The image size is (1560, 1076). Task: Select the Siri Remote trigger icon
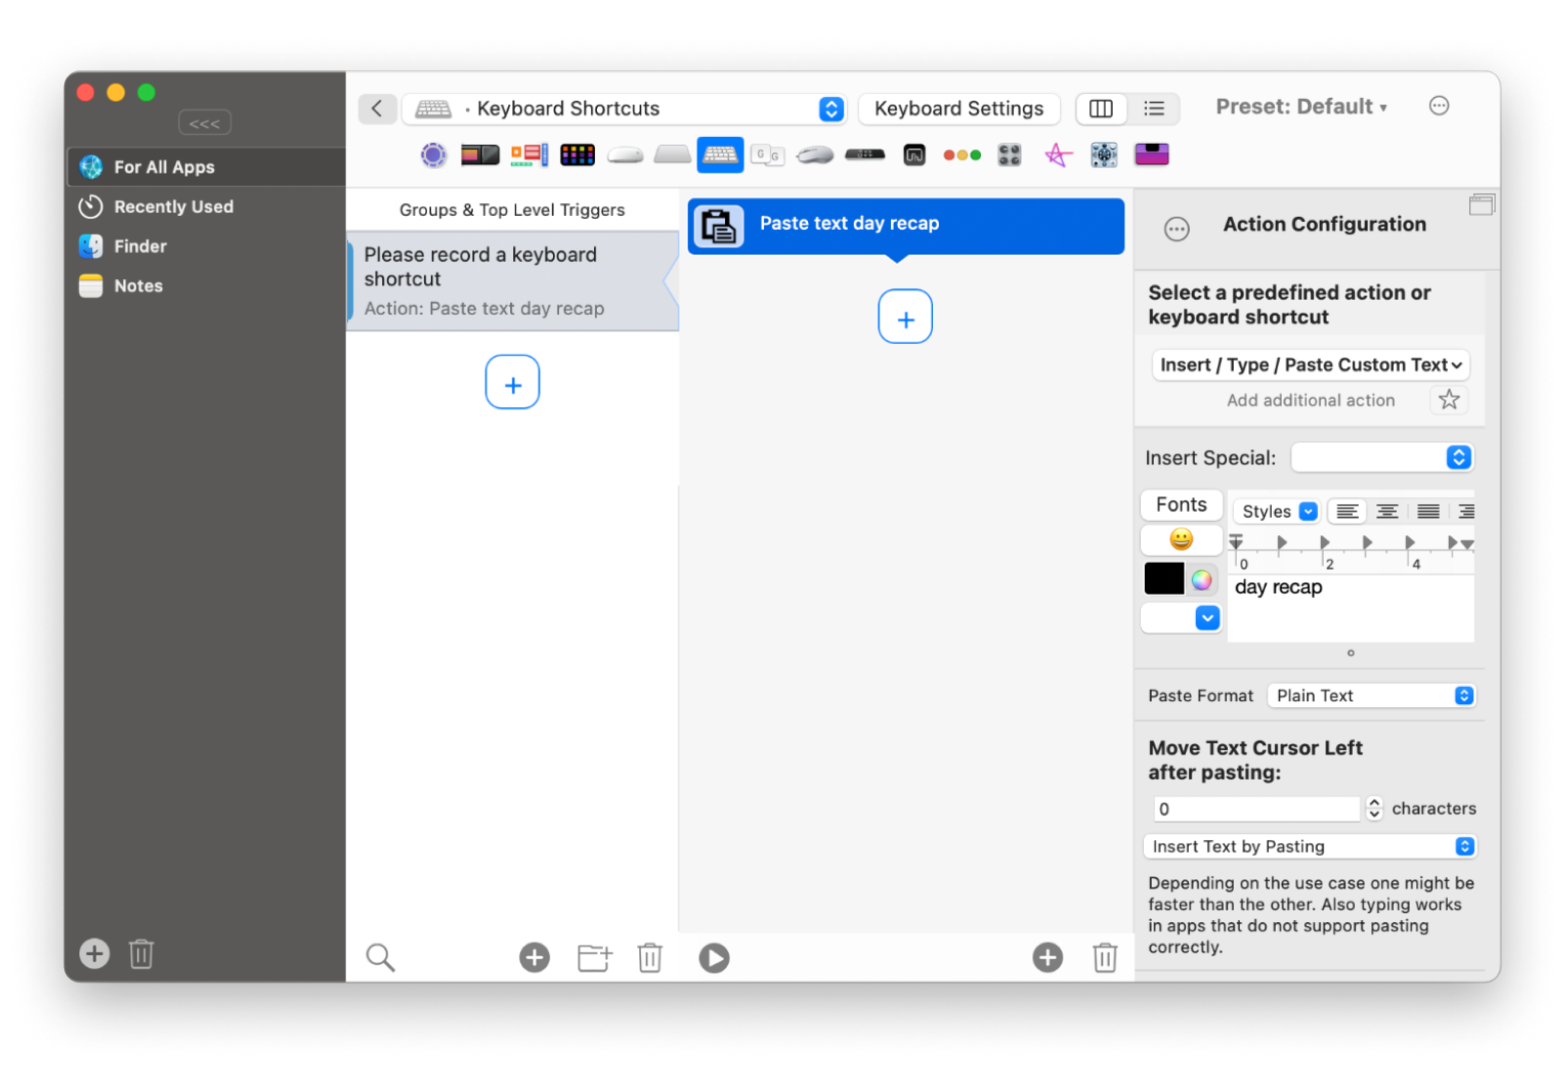(x=864, y=155)
